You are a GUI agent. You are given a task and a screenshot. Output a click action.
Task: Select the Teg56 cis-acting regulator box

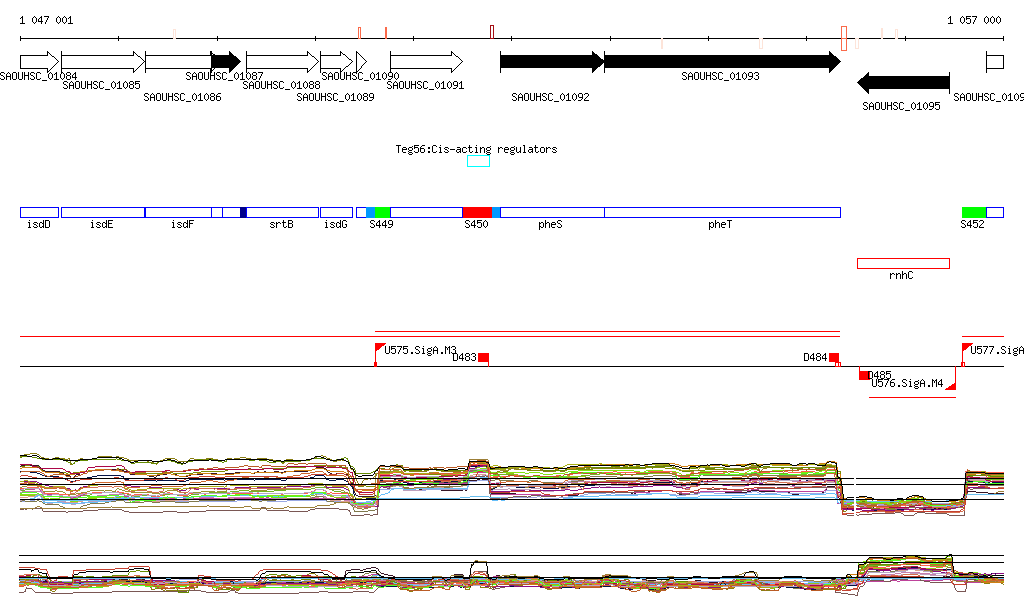pyautogui.click(x=478, y=161)
